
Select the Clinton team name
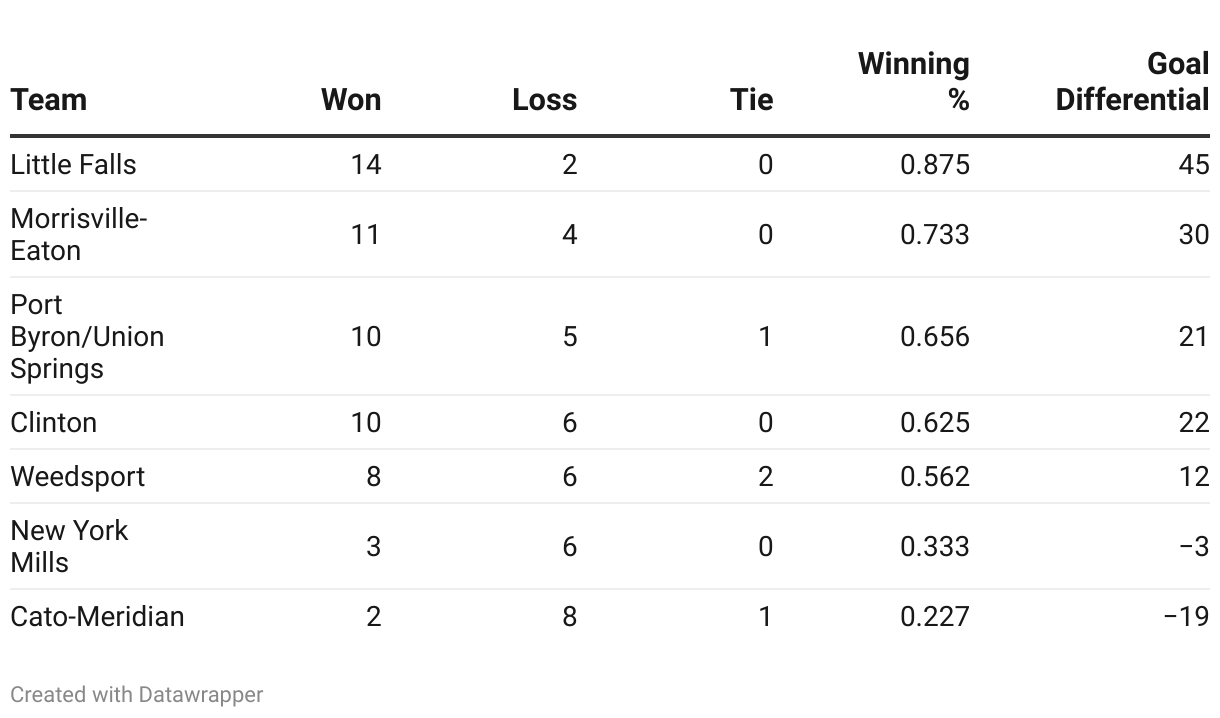[54, 422]
